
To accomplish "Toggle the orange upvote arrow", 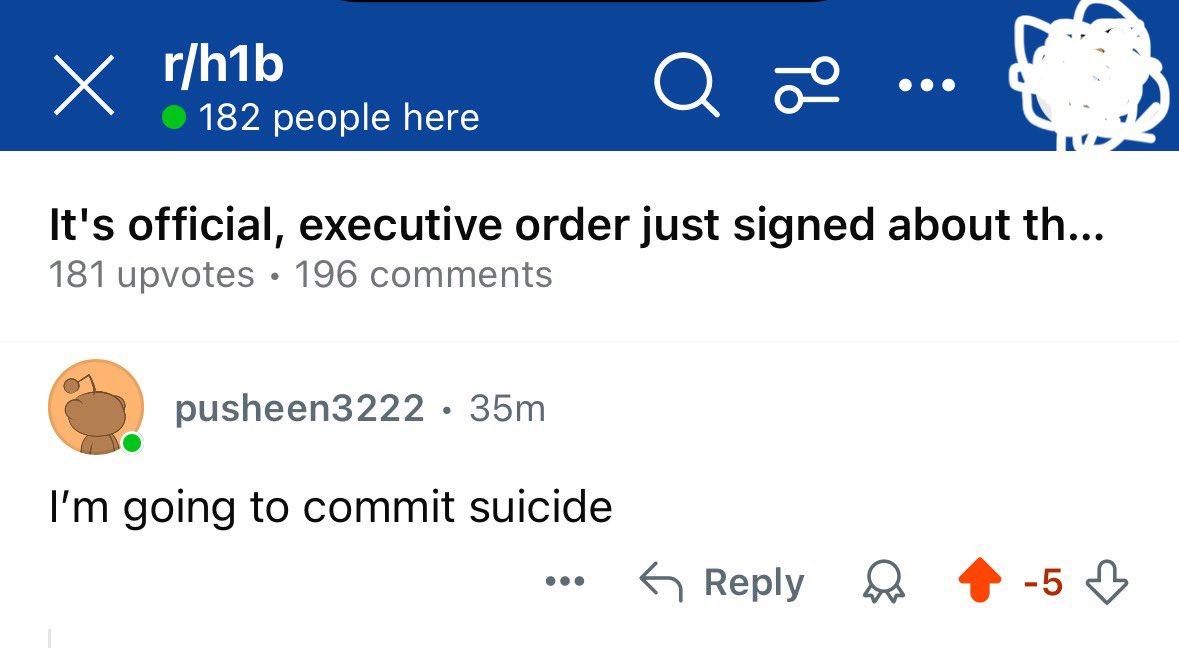I will [x=980, y=580].
